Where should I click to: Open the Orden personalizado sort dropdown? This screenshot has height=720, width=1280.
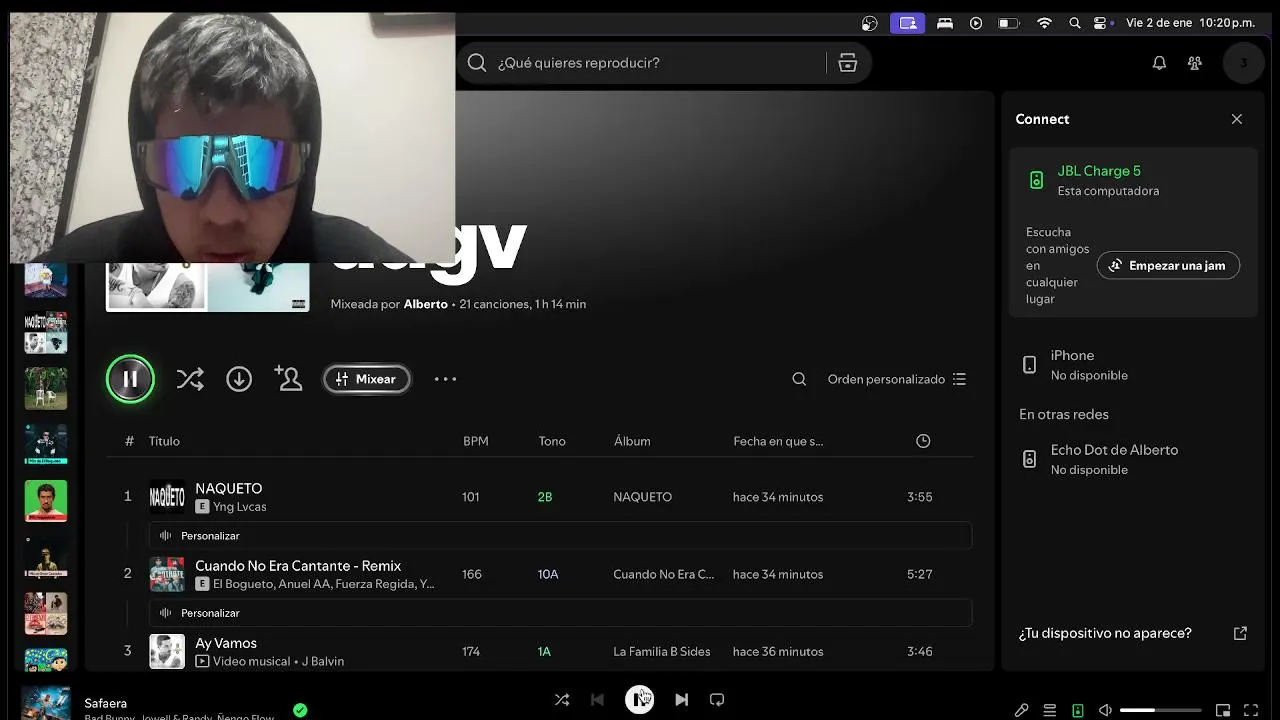point(896,379)
